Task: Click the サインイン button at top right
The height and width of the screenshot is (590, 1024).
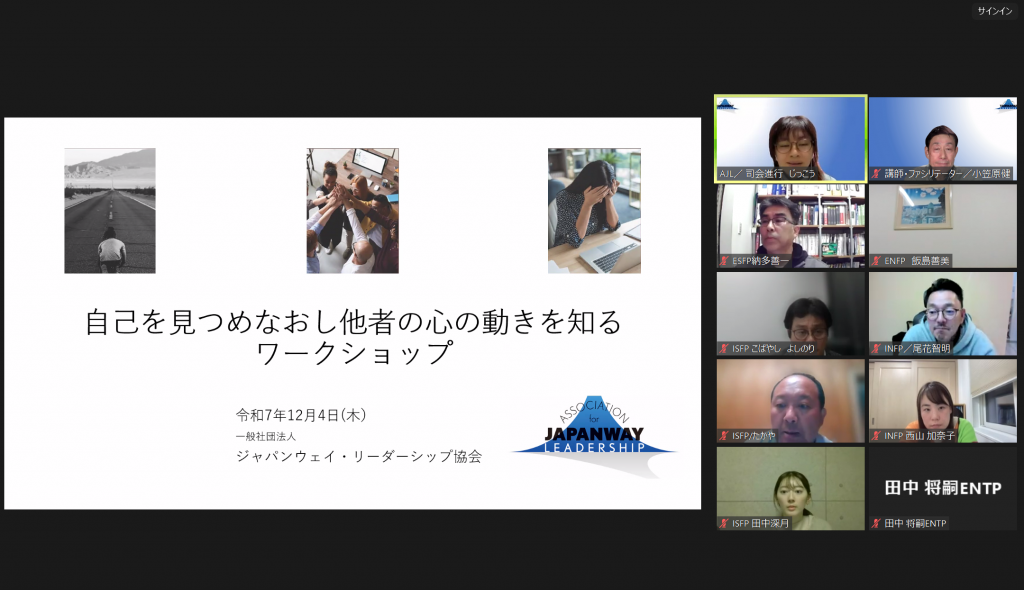Action: point(994,11)
